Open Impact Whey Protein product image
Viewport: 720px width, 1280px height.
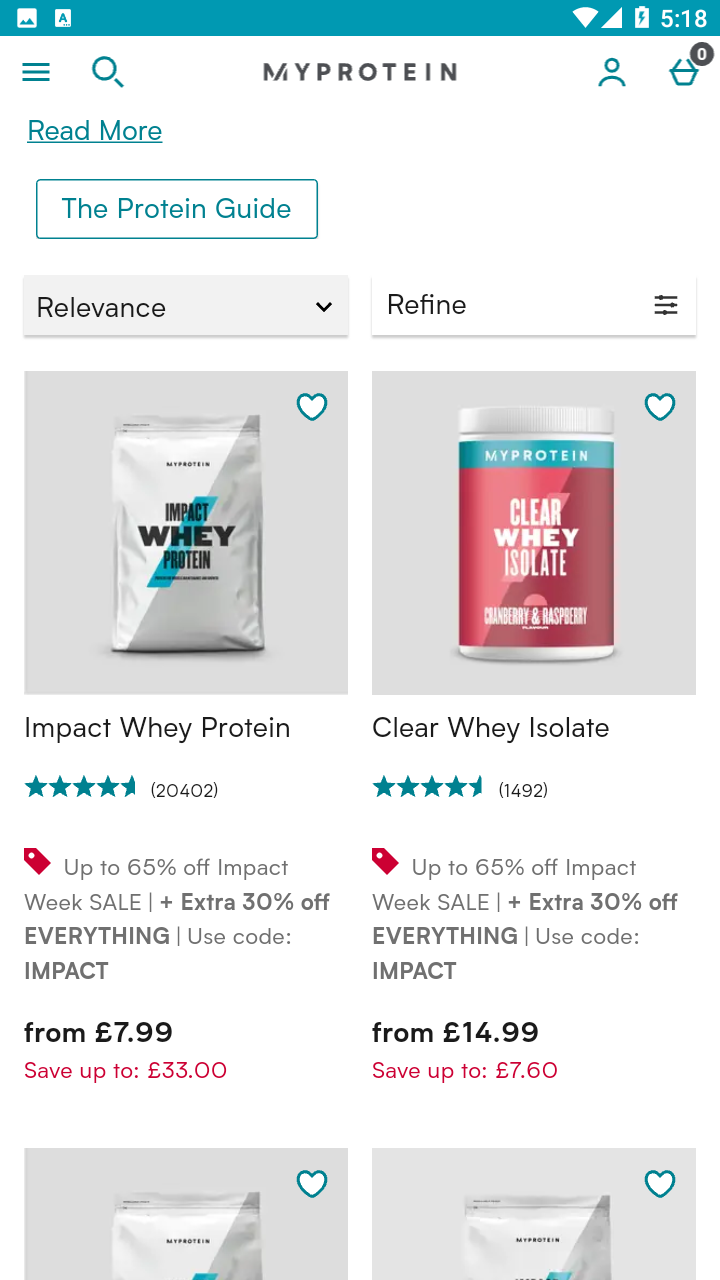tap(186, 533)
